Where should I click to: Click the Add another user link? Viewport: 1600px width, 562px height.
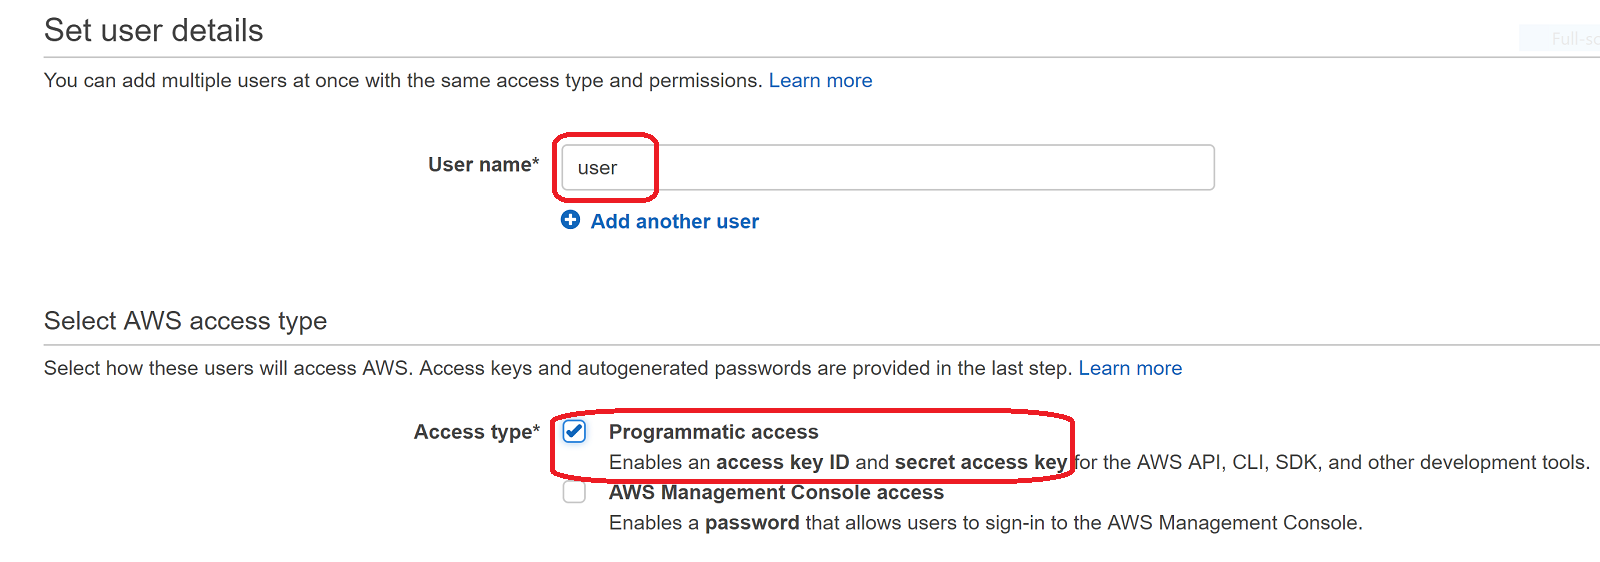click(675, 221)
